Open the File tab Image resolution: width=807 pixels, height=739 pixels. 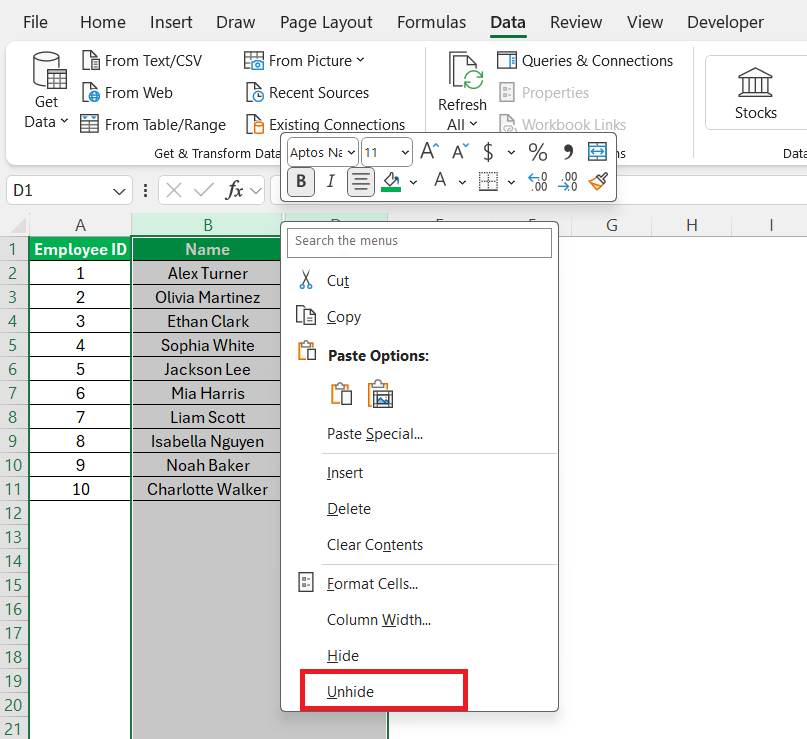[35, 22]
